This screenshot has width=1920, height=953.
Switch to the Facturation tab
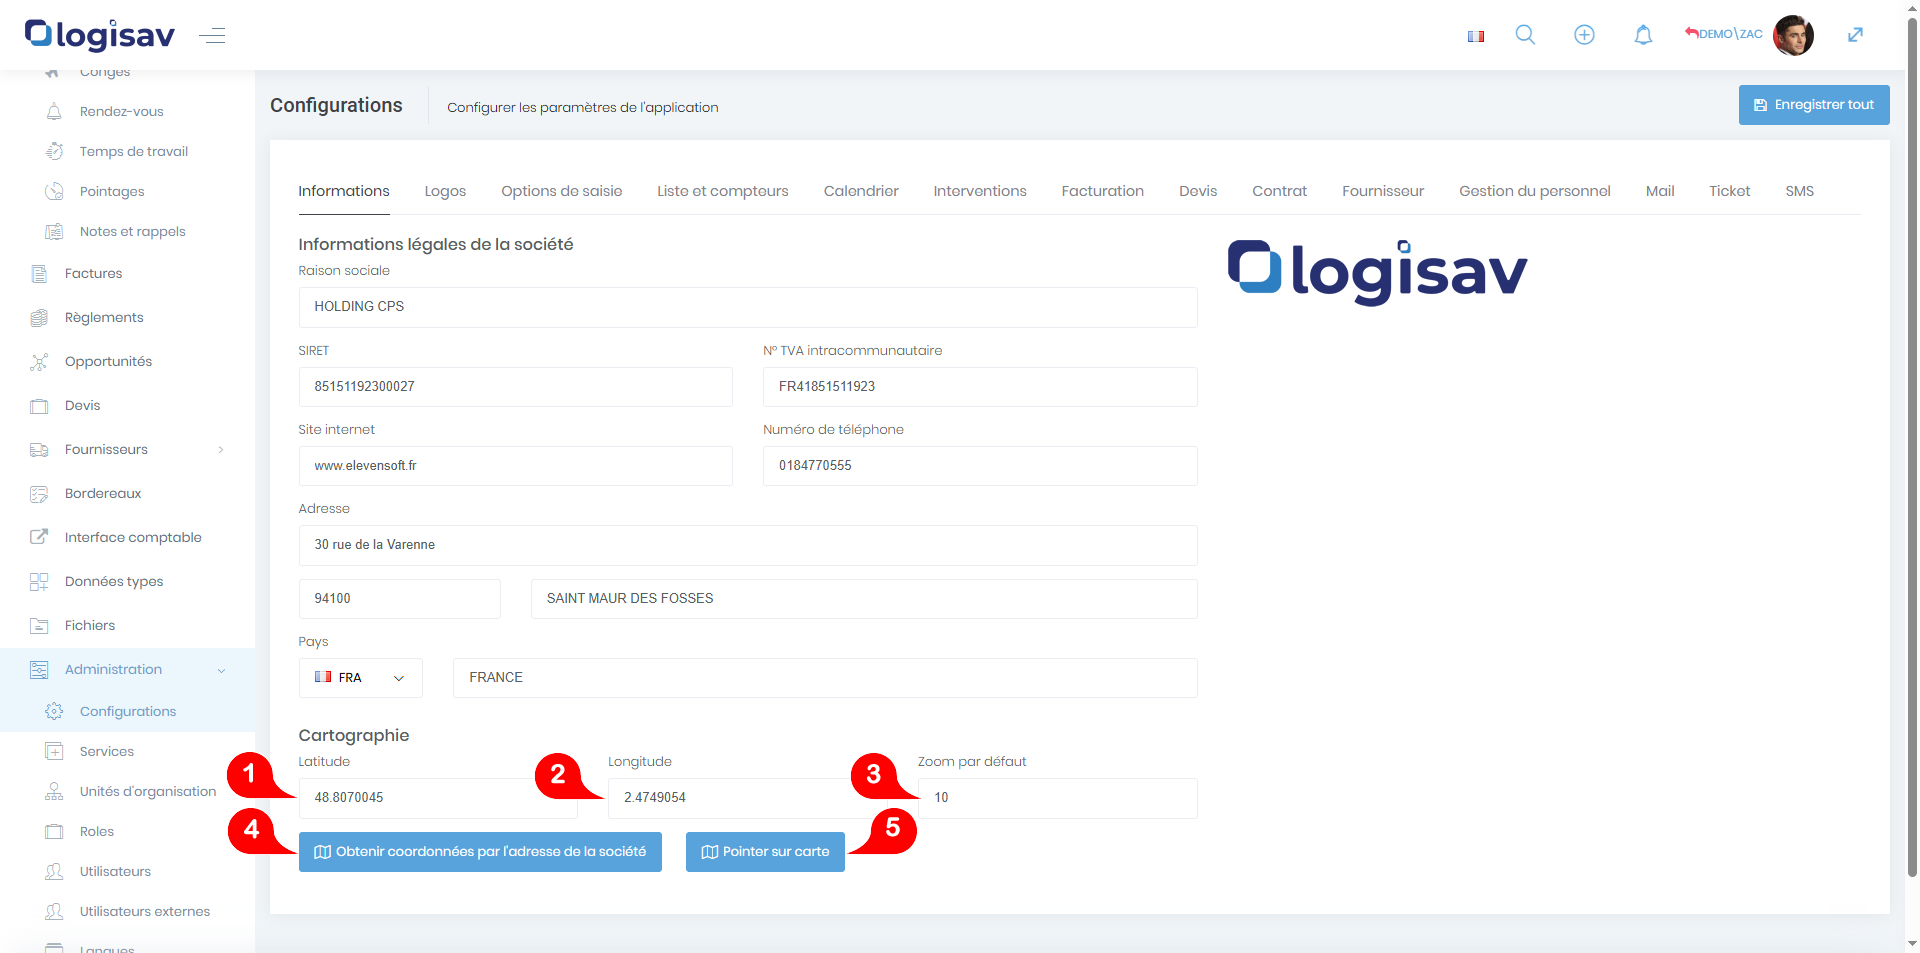1102,191
